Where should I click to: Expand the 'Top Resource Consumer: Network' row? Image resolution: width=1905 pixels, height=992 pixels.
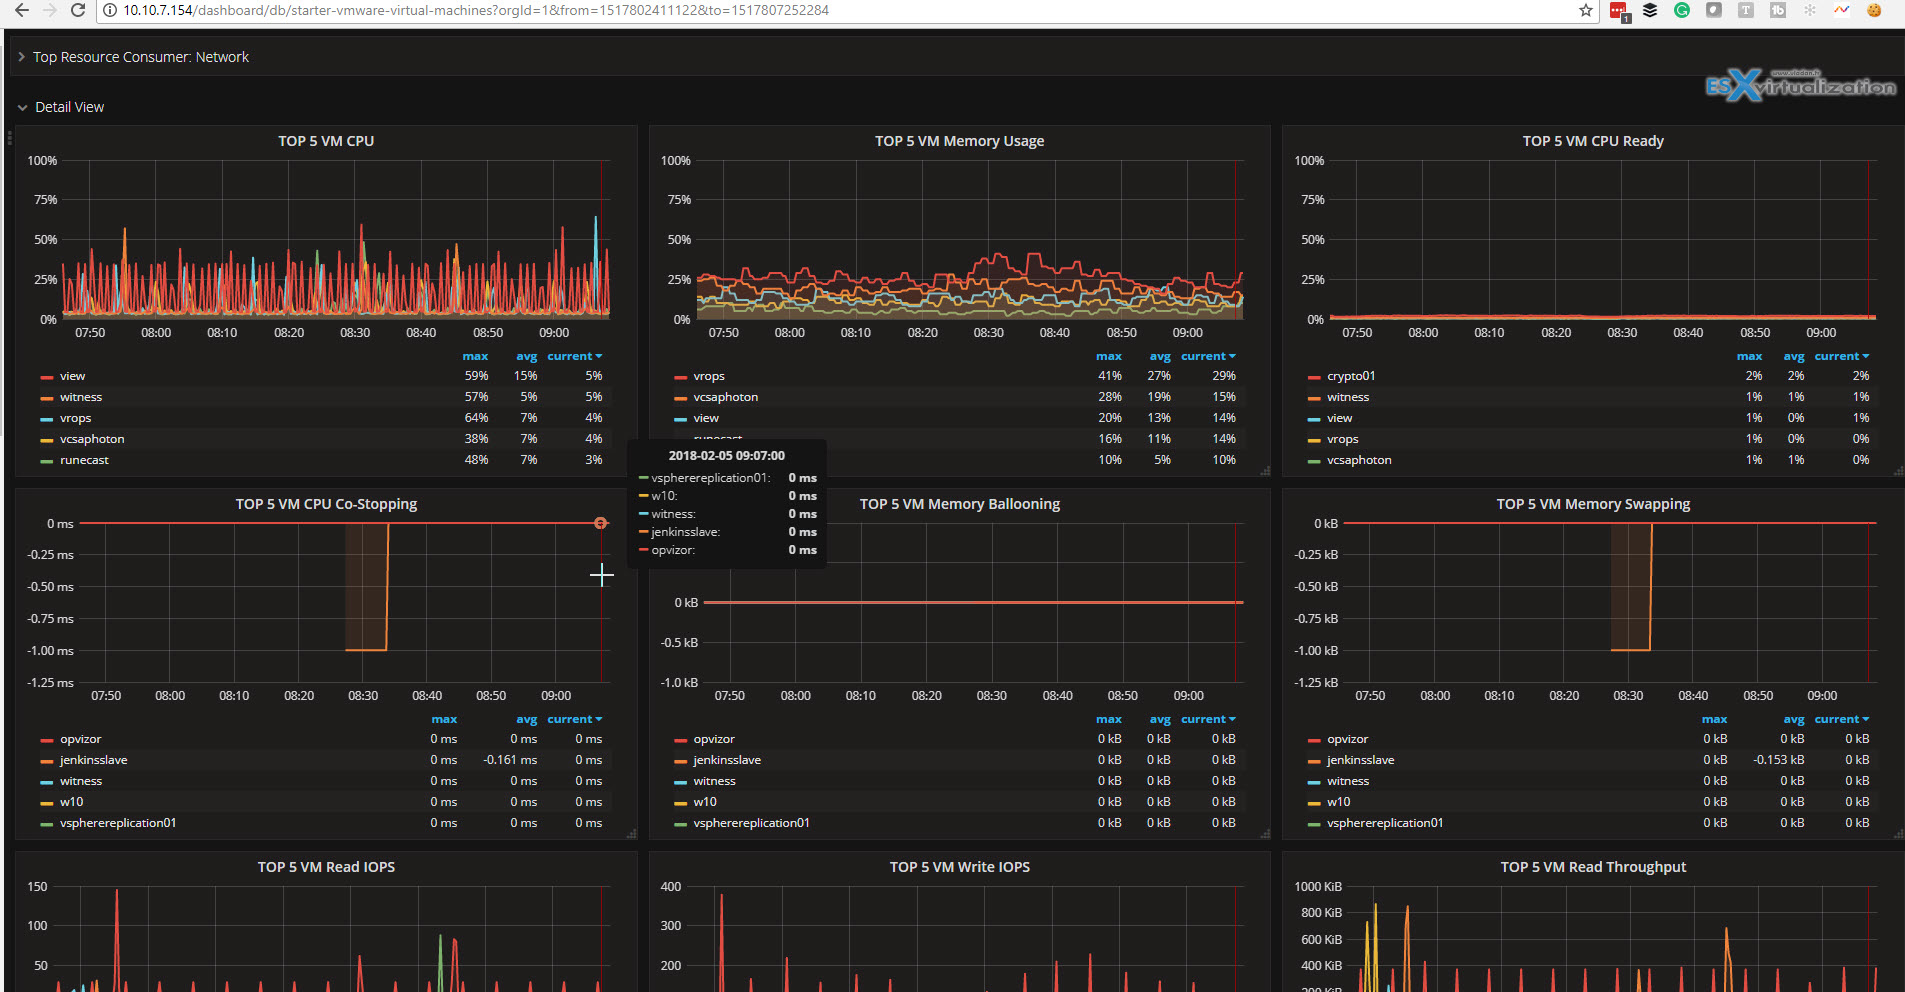coord(140,57)
